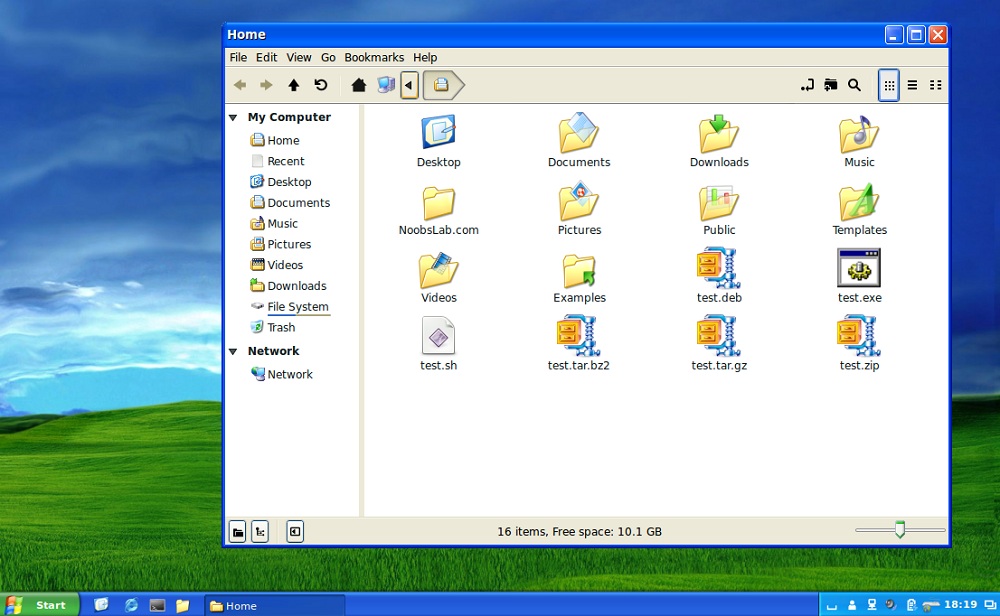
Task: Open Trash from the sidebar
Action: (280, 327)
